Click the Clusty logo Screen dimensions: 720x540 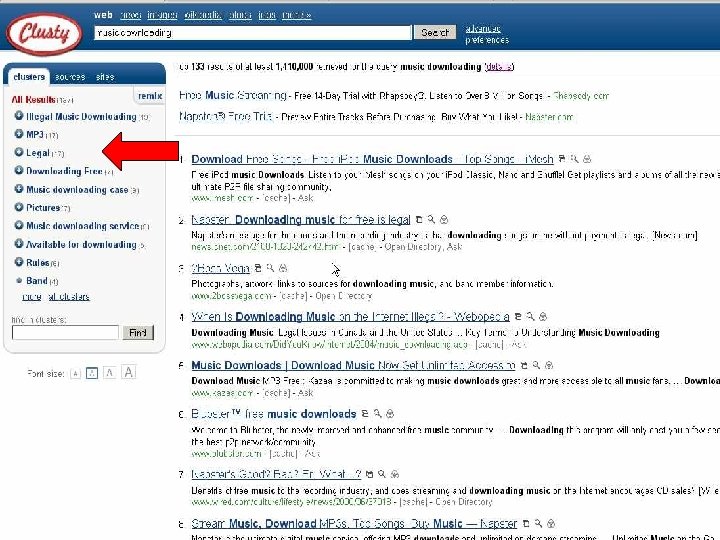tap(44, 33)
